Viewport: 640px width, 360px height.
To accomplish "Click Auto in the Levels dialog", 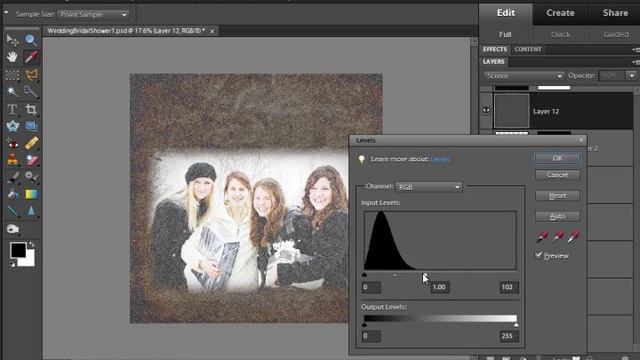I will pos(558,216).
